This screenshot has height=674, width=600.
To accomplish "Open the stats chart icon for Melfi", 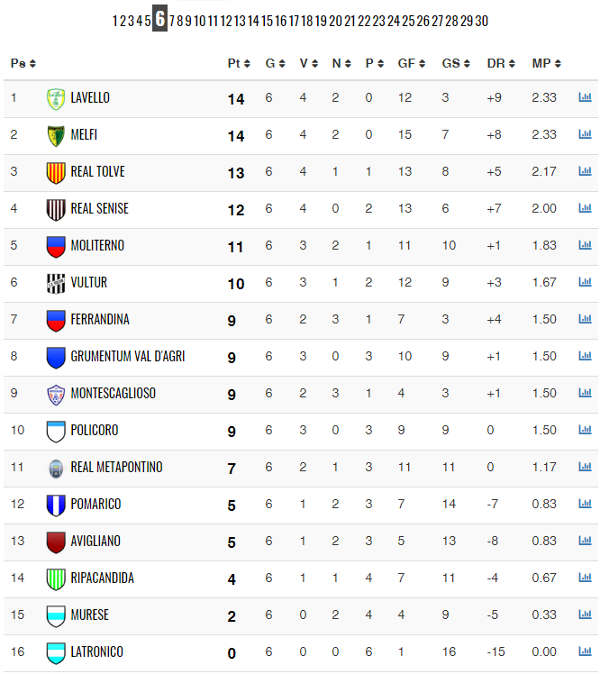I will click(x=585, y=134).
